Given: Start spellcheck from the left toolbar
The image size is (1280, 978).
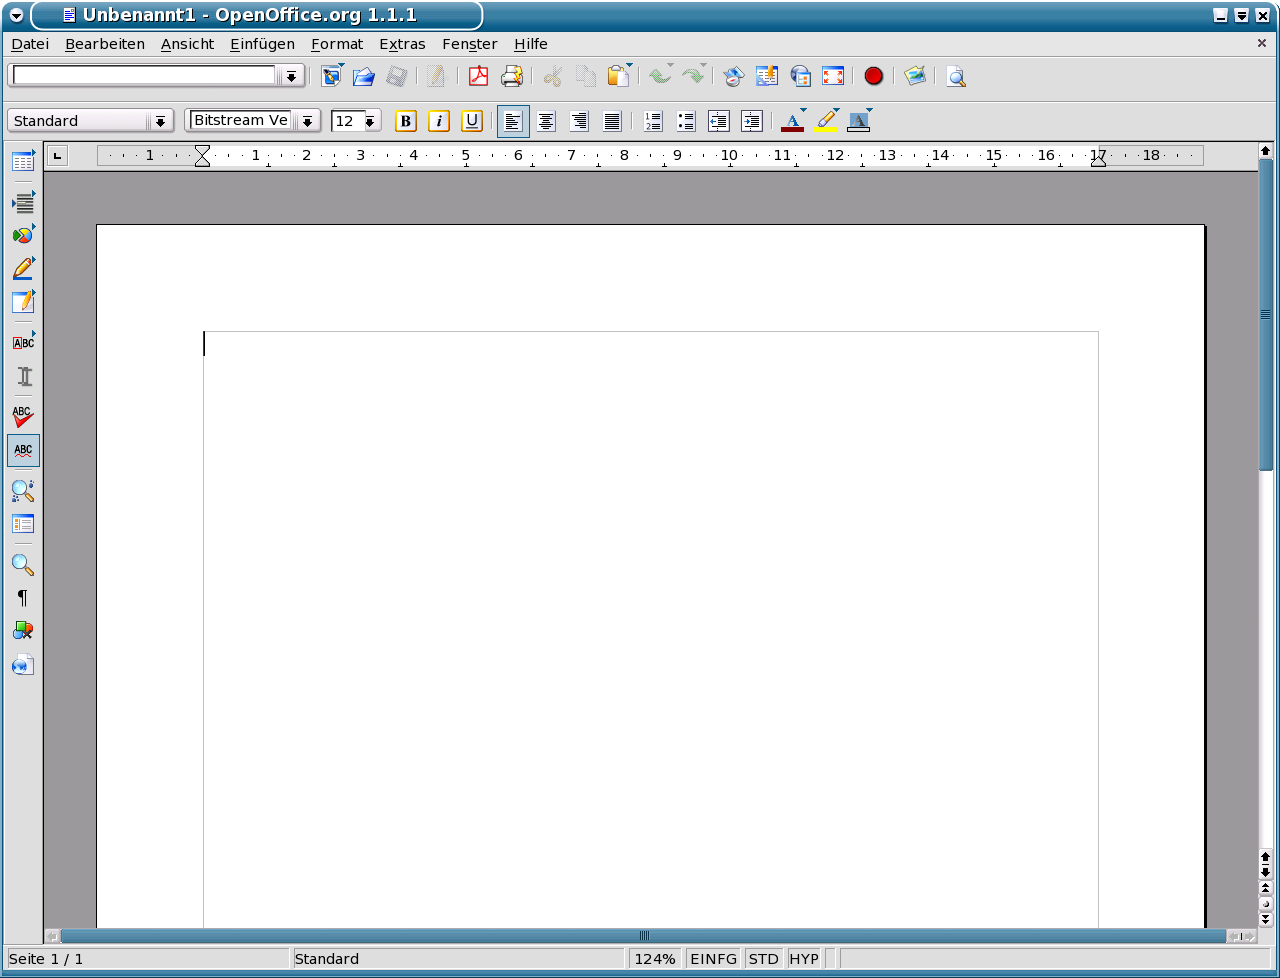Looking at the screenshot, I should tap(23, 416).
